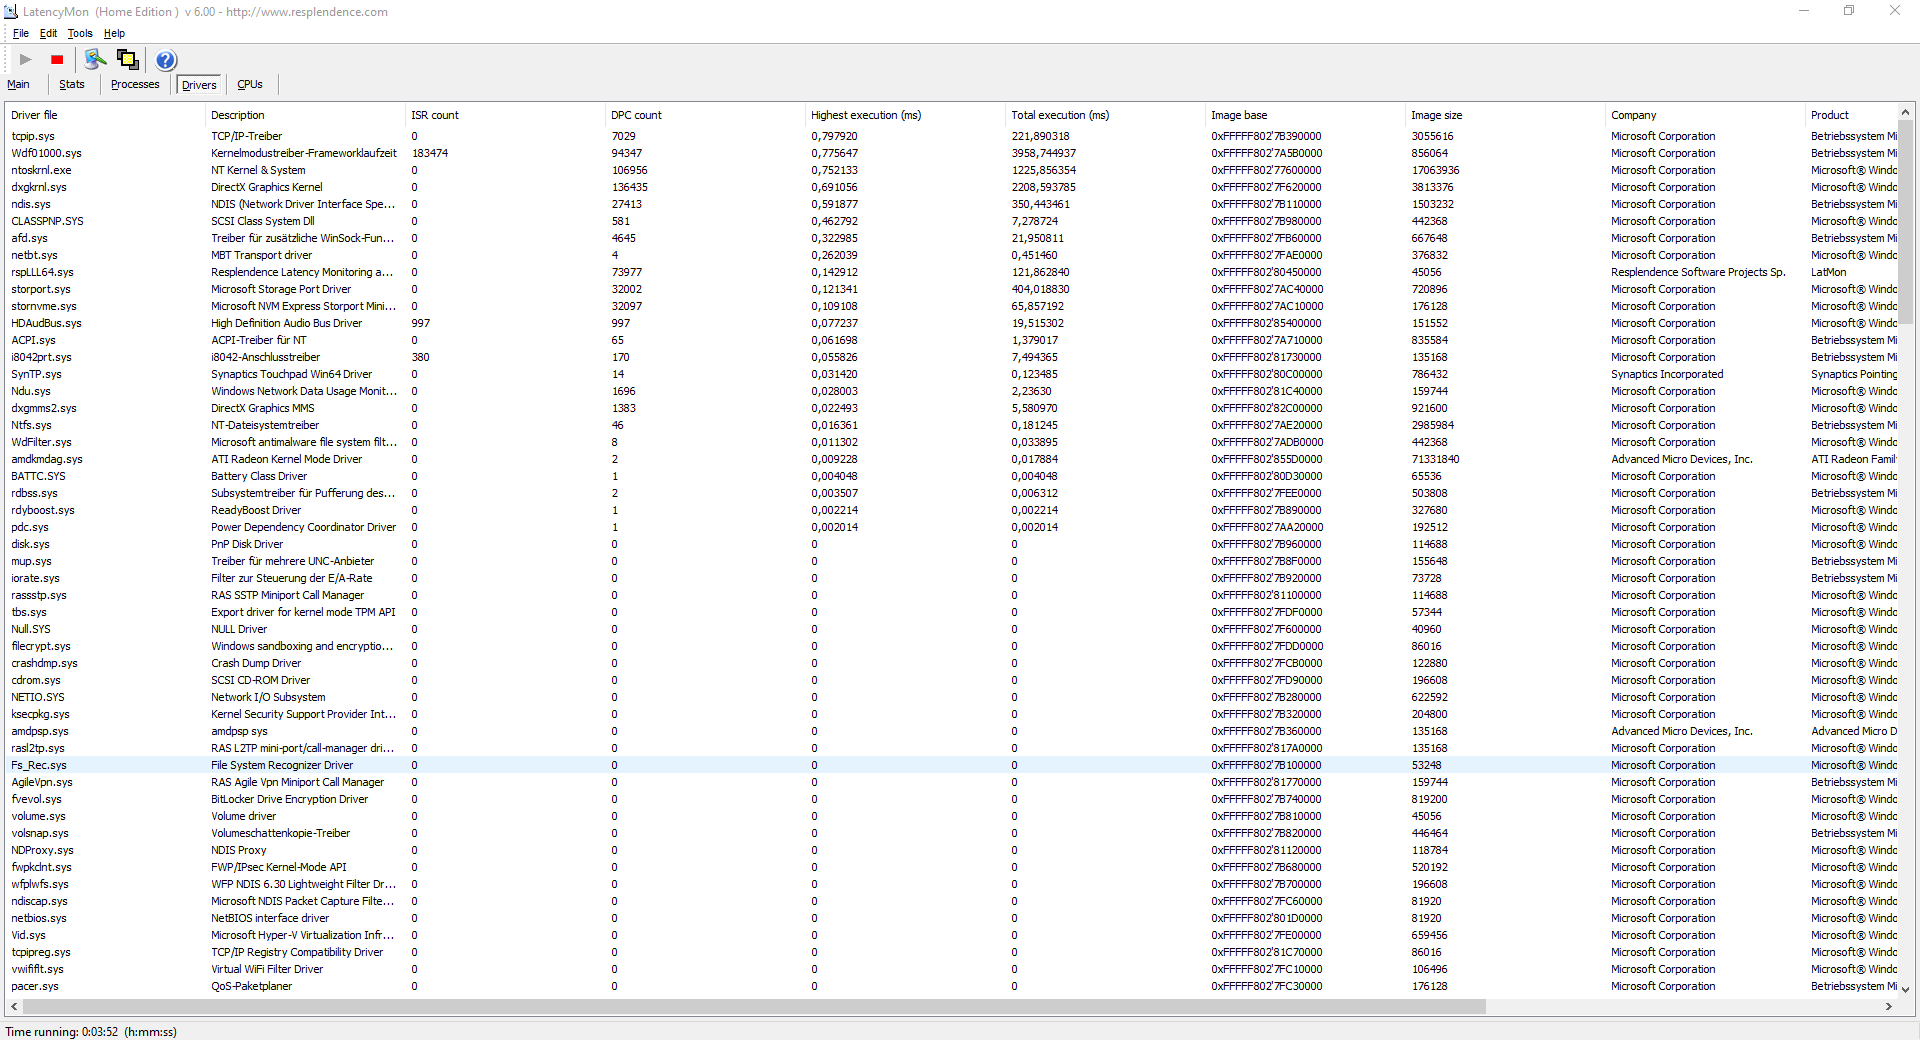This screenshot has width=1920, height=1040.
Task: Switch to the CPUs tab
Action: point(250,85)
